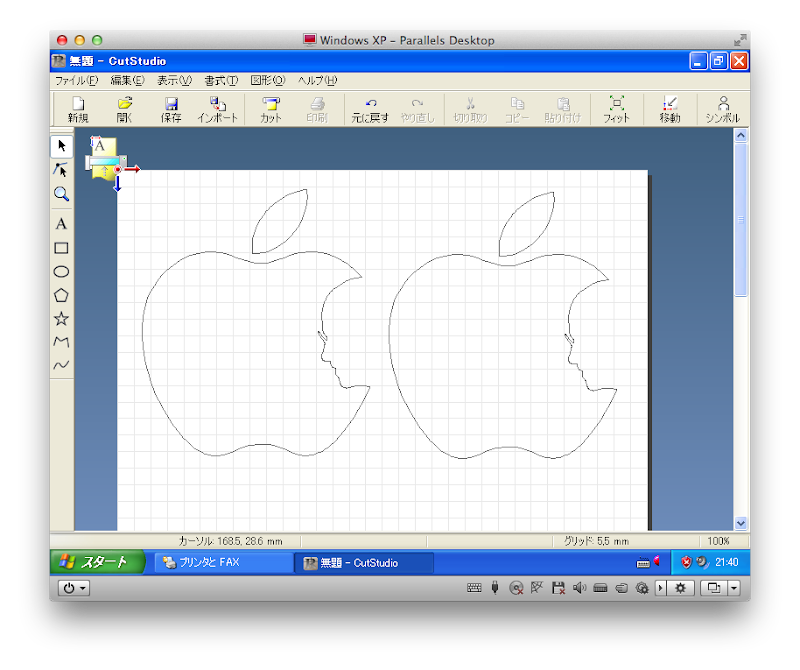Click the Windows taskbar clock 21:40
This screenshot has width=800, height=670.
pyautogui.click(x=727, y=562)
